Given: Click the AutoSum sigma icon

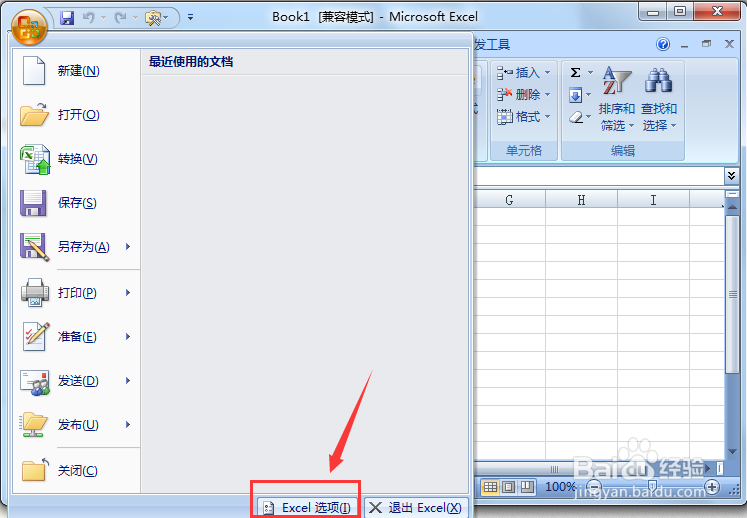Looking at the screenshot, I should [x=575, y=72].
